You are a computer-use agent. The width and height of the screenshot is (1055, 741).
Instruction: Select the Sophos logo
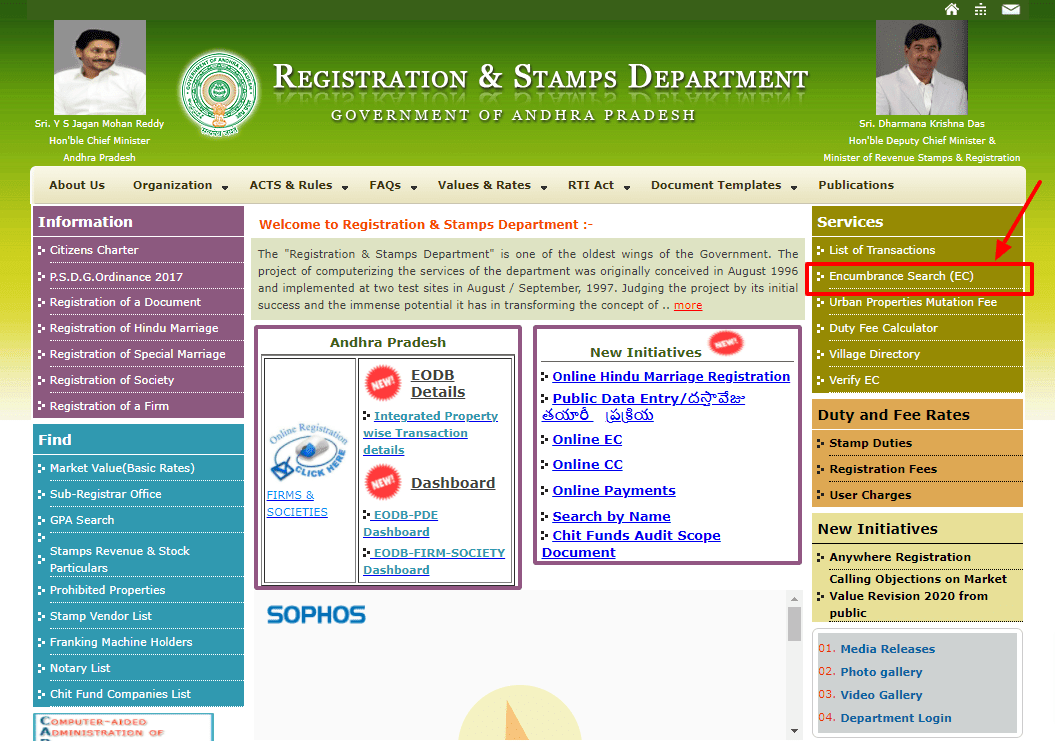316,614
